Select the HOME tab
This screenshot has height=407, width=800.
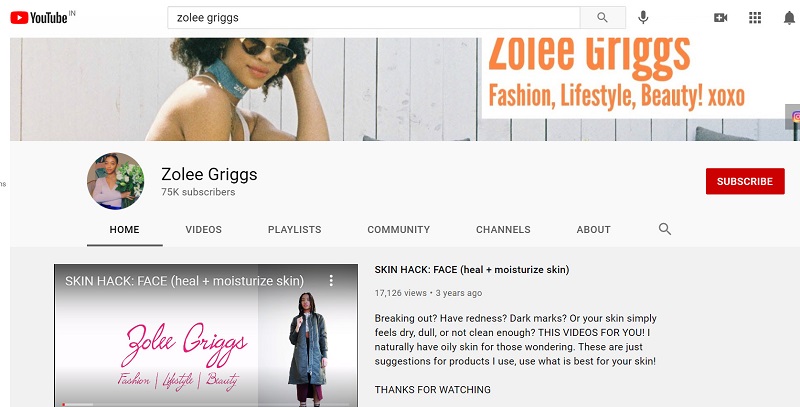pyautogui.click(x=124, y=230)
